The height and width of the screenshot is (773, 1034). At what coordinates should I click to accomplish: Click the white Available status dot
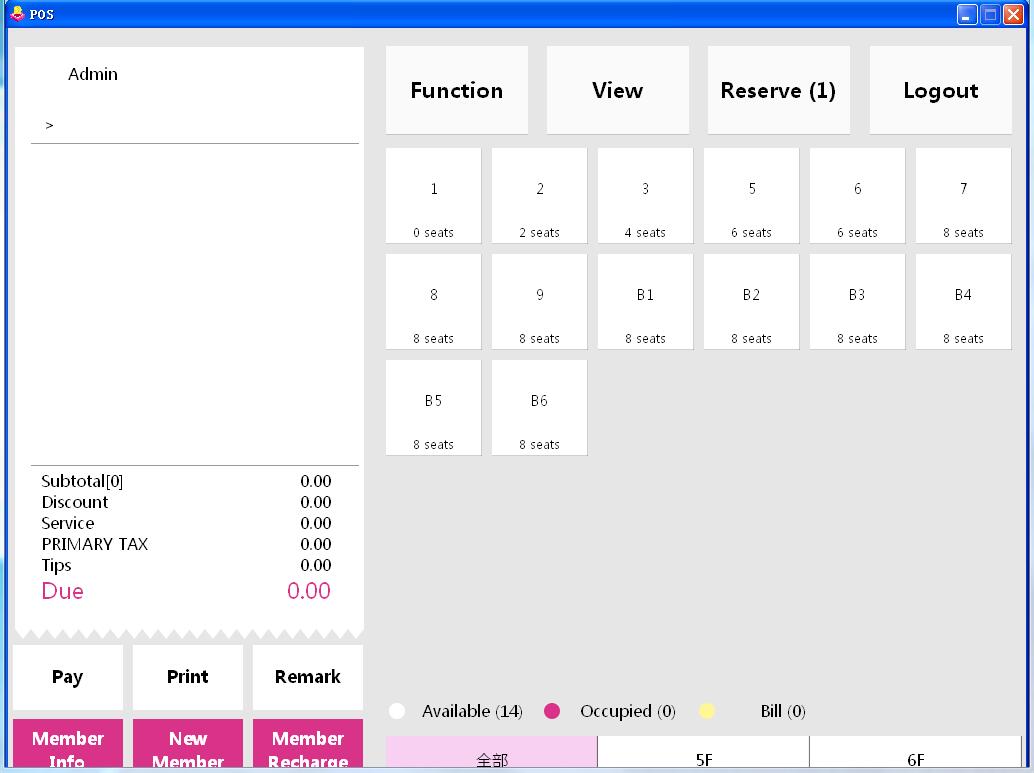[397, 711]
